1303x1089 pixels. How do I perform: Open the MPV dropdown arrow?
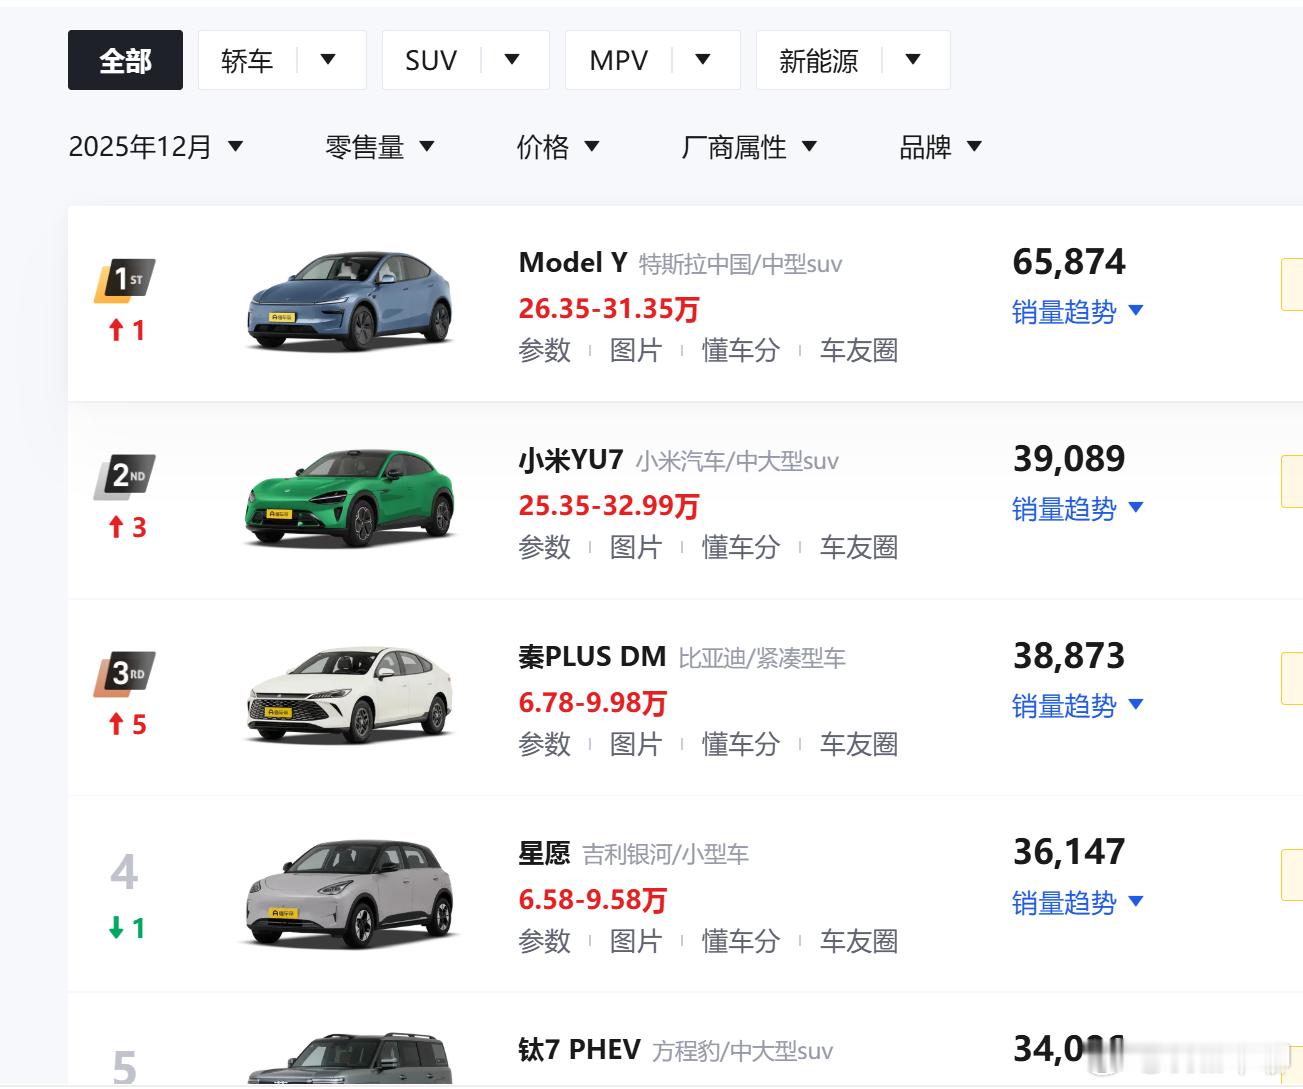705,60
